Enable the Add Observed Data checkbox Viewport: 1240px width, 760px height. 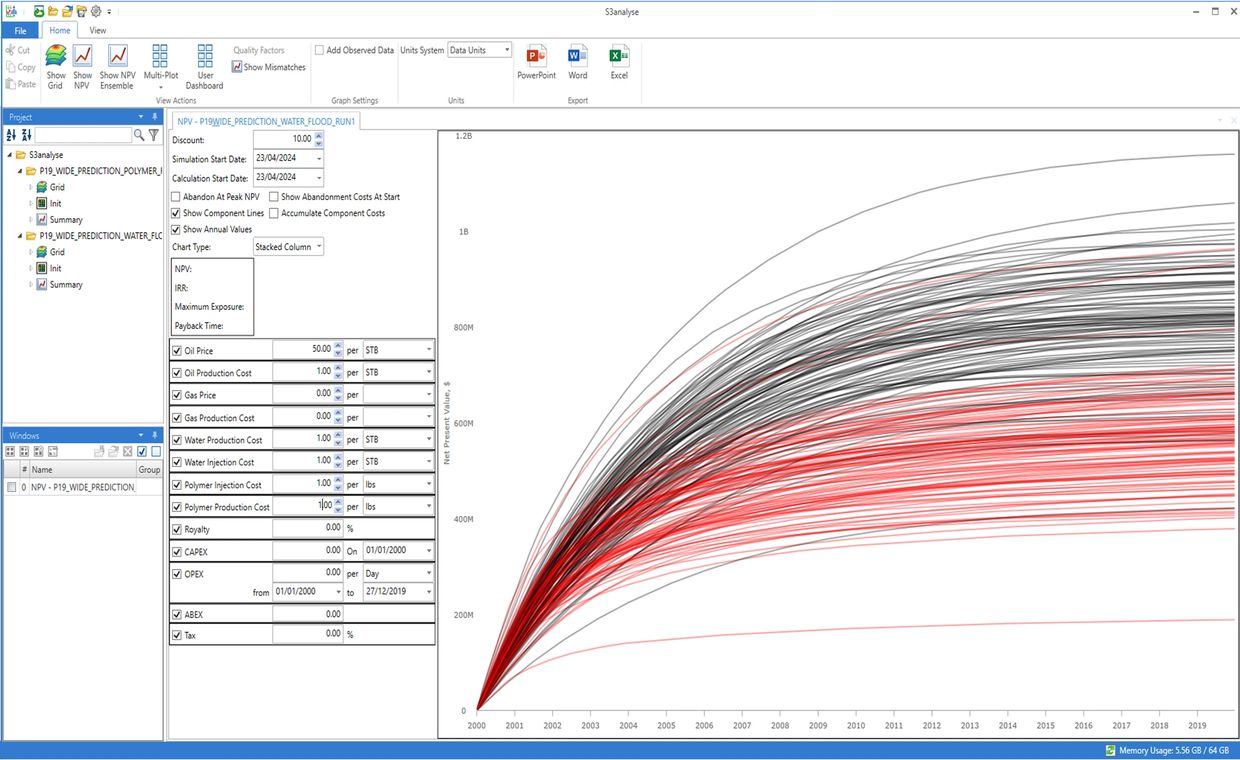pos(320,50)
